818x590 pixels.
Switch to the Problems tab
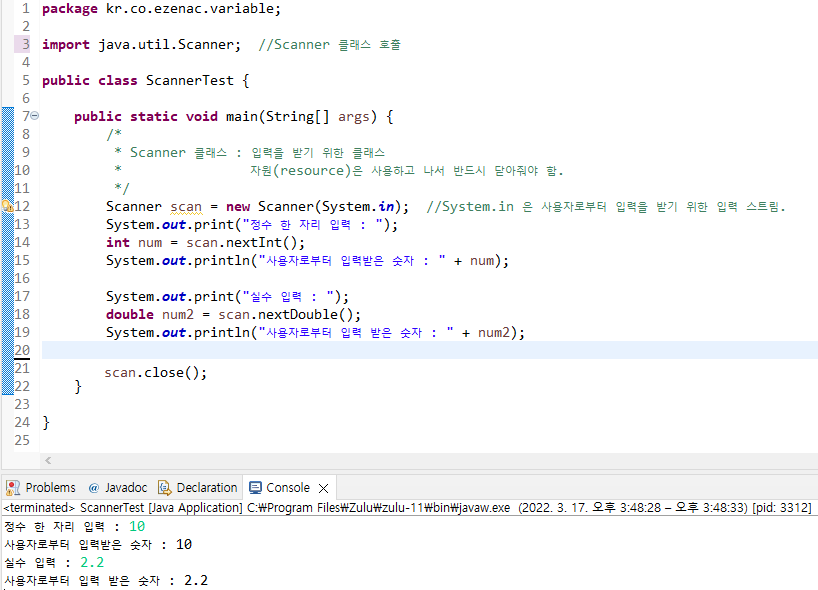click(41, 488)
